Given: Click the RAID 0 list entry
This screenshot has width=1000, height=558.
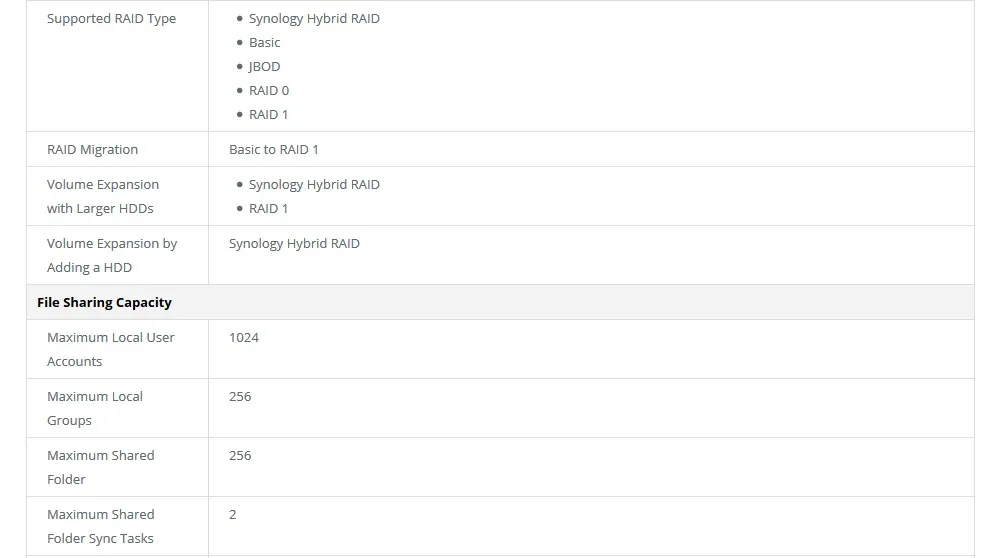Looking at the screenshot, I should [268, 91].
